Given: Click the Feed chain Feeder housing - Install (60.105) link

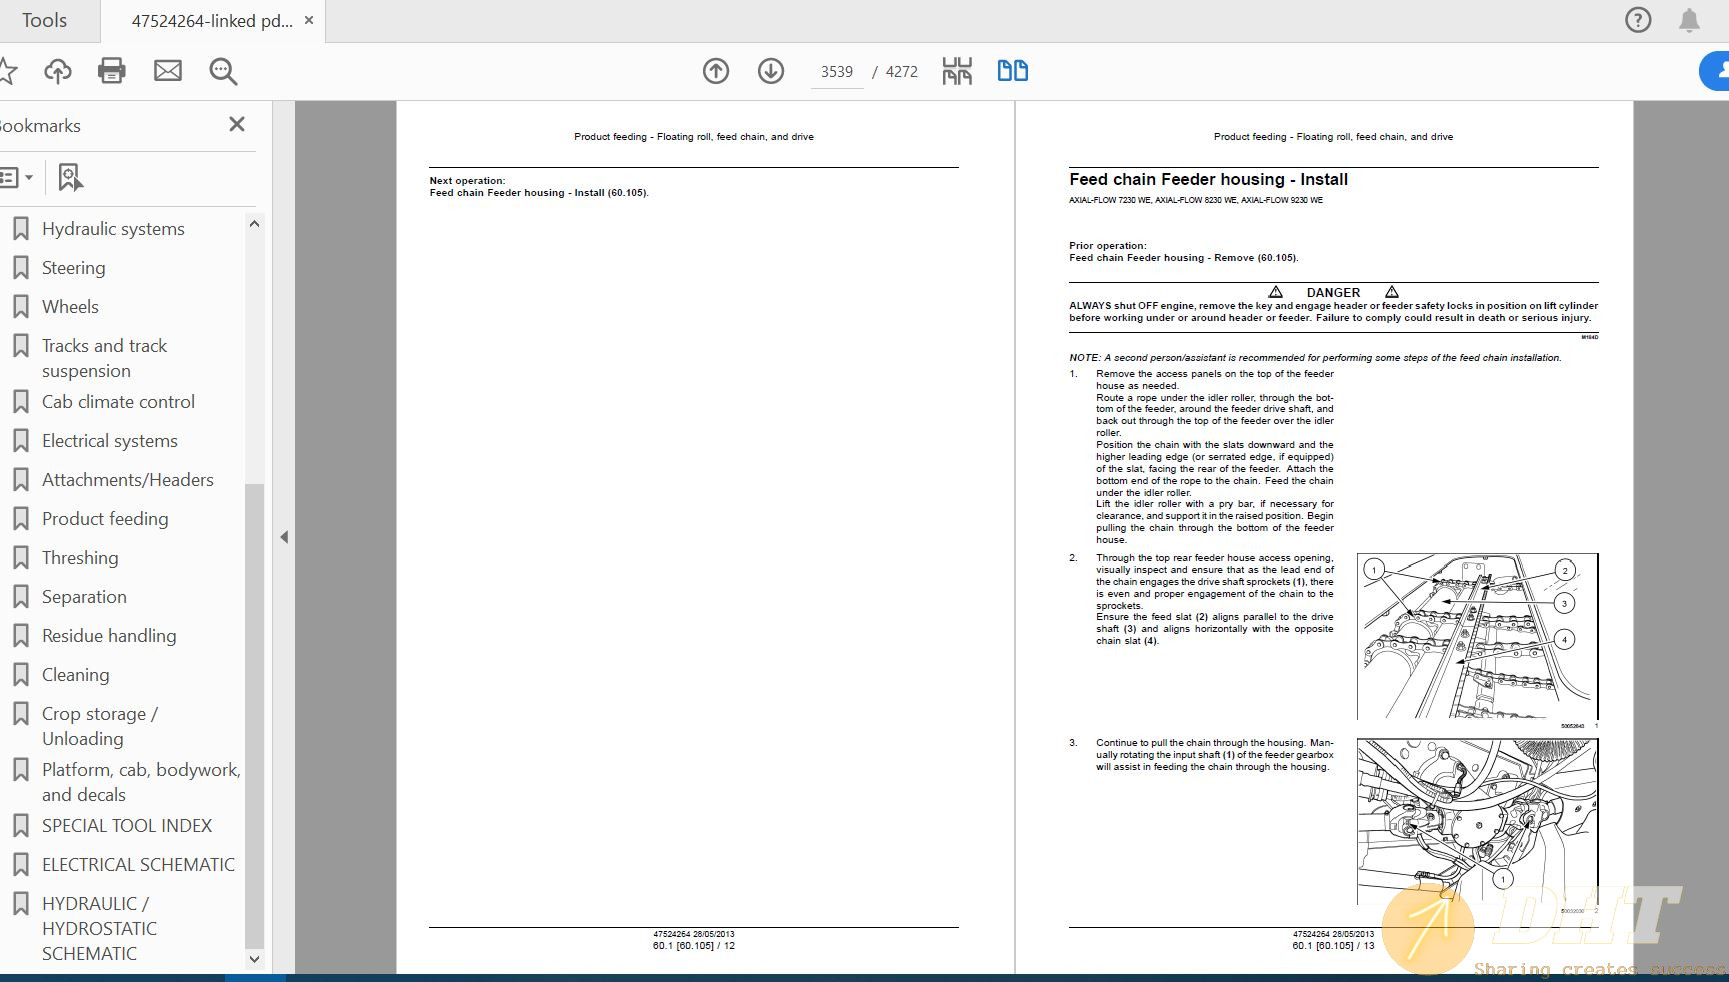Looking at the screenshot, I should pyautogui.click(x=539, y=193).
